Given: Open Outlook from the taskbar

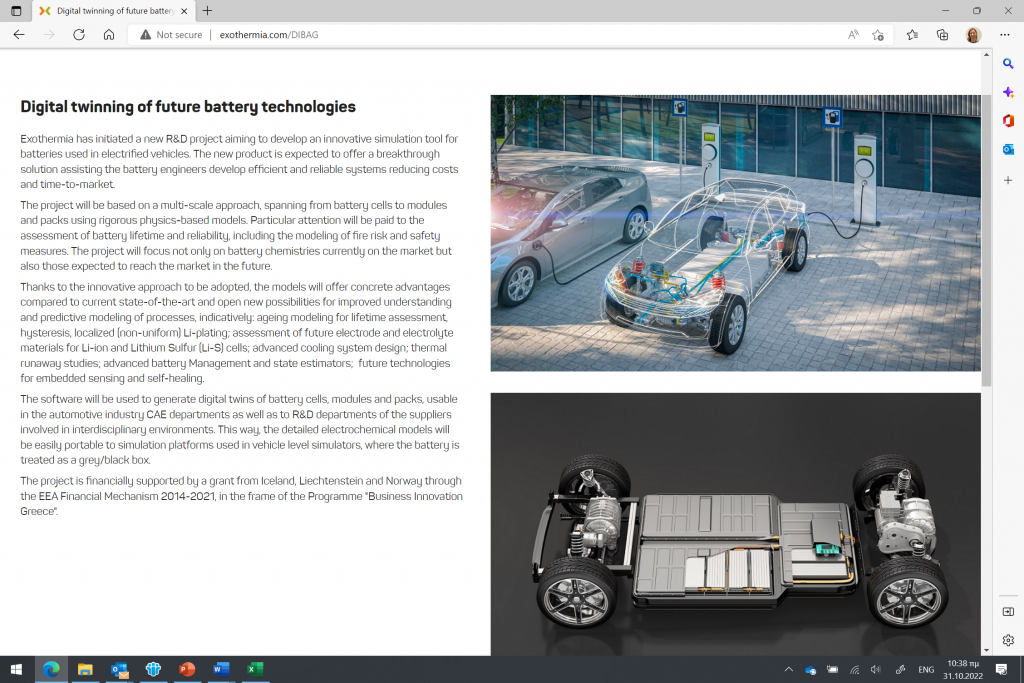Looking at the screenshot, I should pyautogui.click(x=119, y=669).
